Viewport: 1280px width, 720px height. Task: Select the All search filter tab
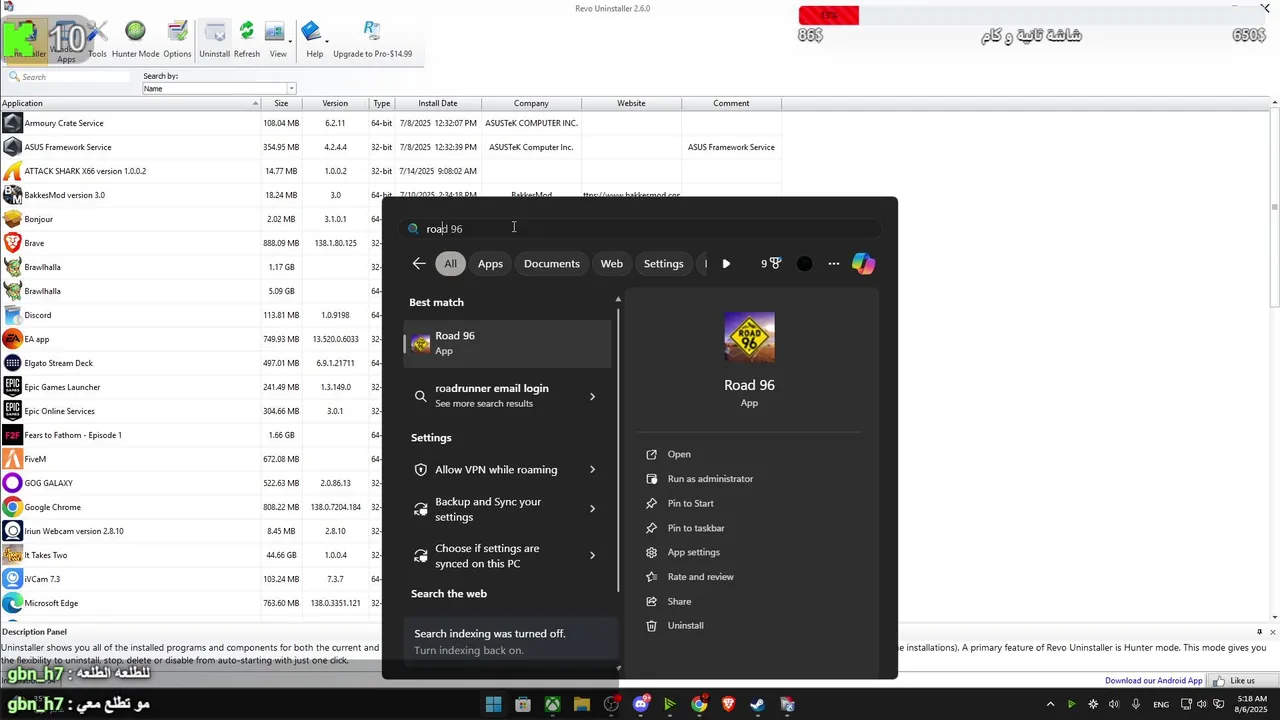(451, 264)
